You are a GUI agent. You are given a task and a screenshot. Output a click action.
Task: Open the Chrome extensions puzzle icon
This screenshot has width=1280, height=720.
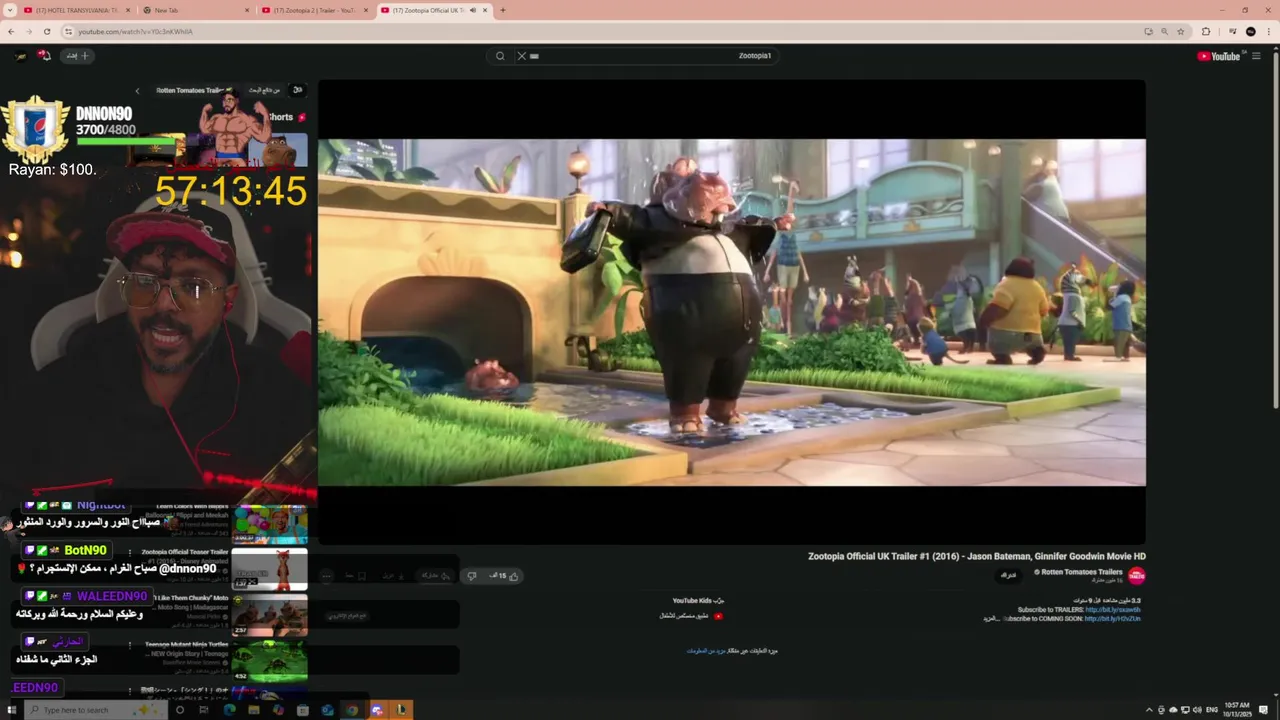pyautogui.click(x=1205, y=31)
